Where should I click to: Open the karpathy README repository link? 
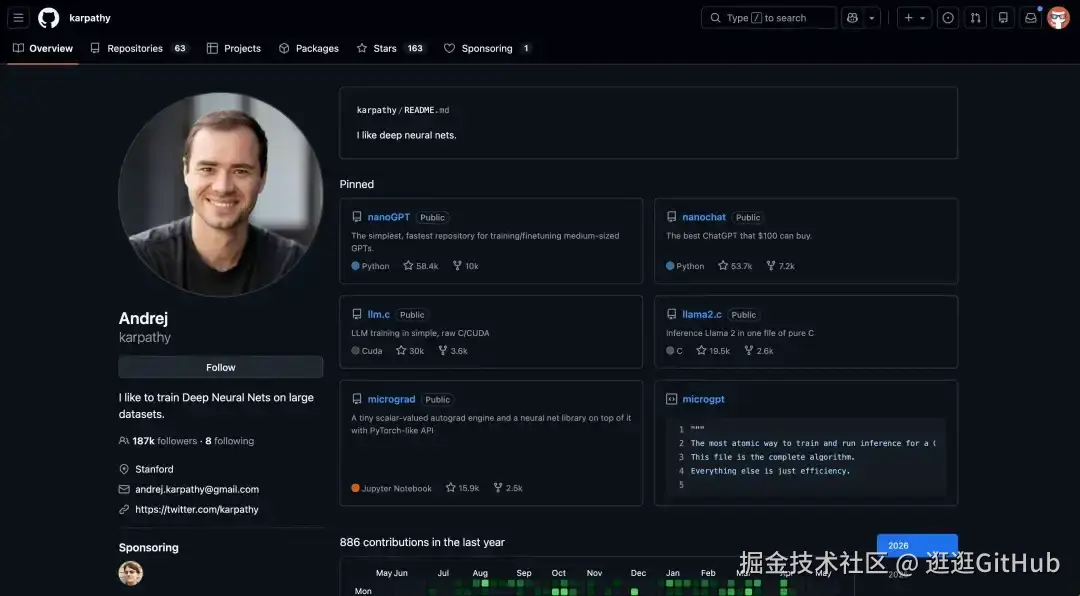click(x=376, y=110)
